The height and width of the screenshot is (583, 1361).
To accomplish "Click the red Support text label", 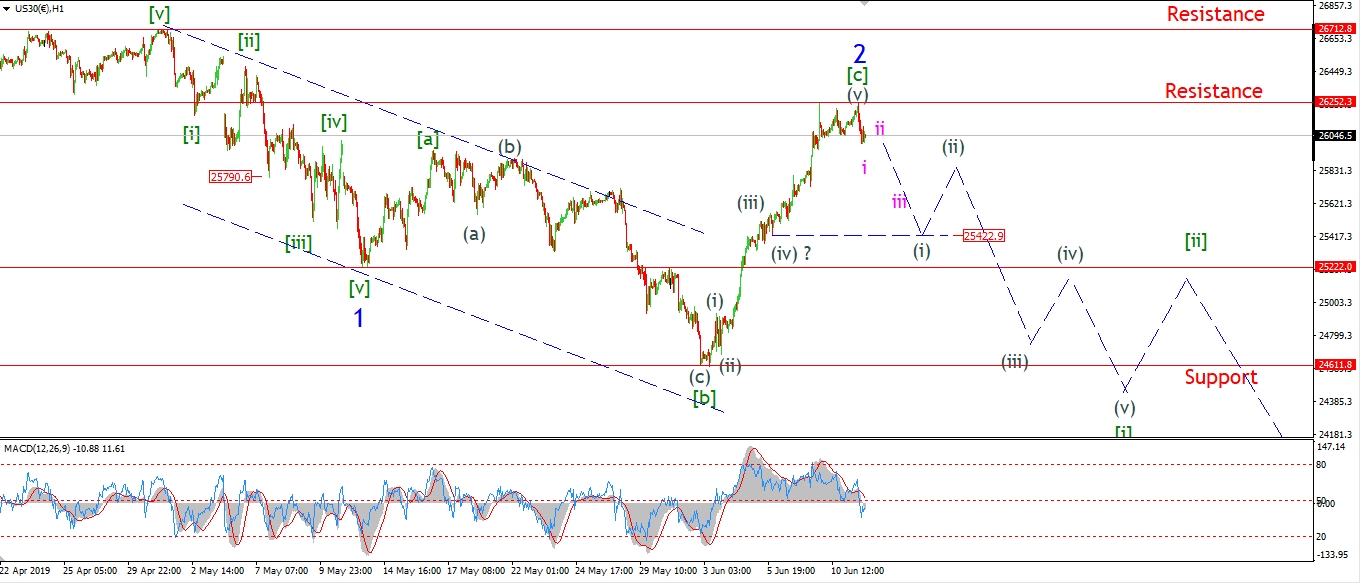I will click(1220, 377).
